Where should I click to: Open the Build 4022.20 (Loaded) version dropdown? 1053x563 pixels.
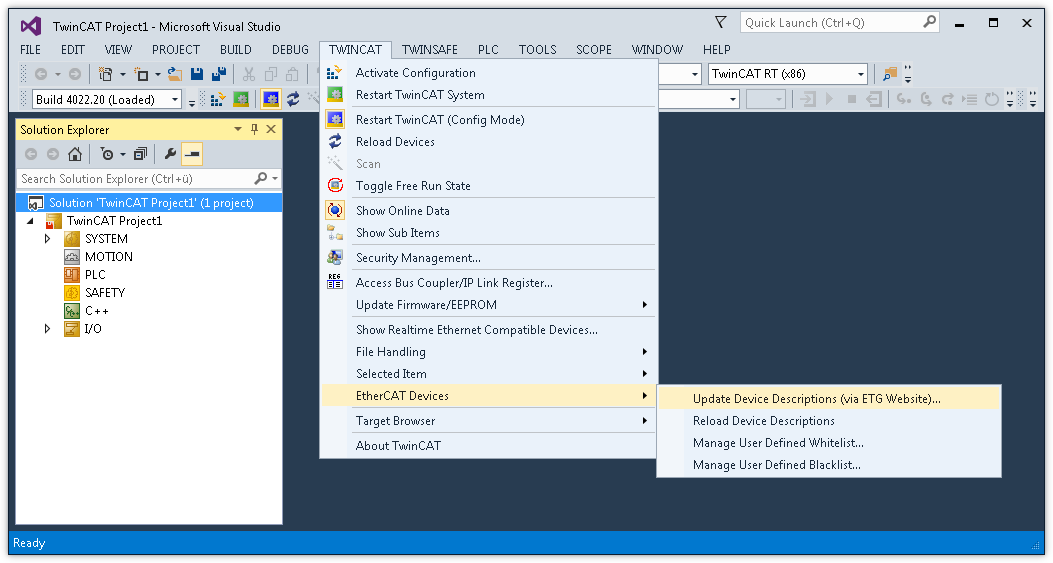(x=175, y=99)
